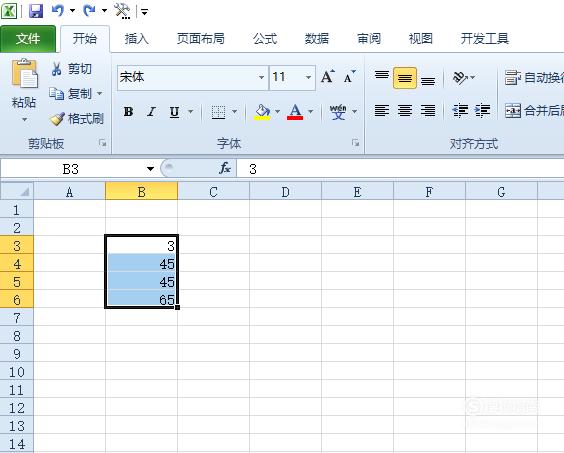
Task: Click the fill color paint bucket icon
Action: click(263, 112)
